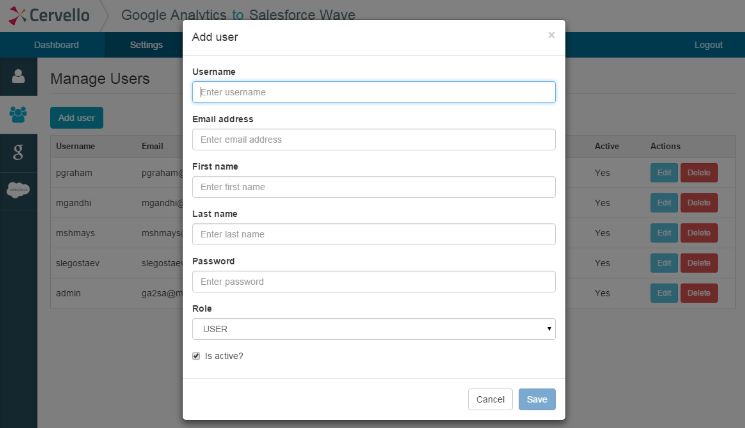
Task: Save the new user
Action: point(537,399)
